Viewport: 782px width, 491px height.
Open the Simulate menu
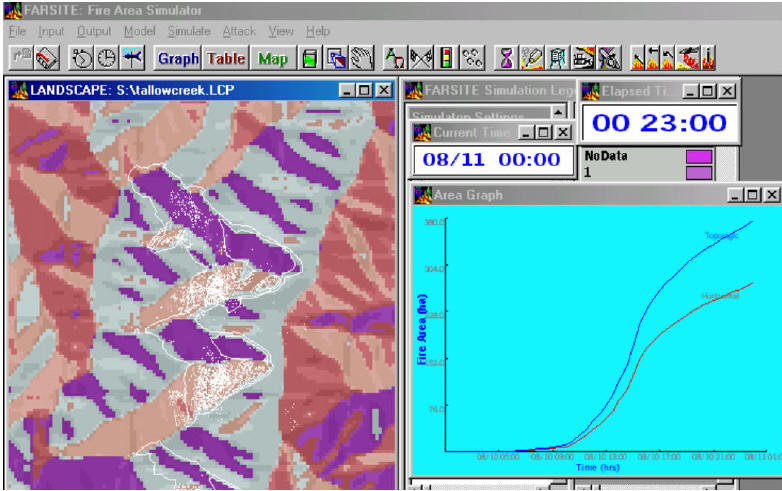(x=189, y=31)
